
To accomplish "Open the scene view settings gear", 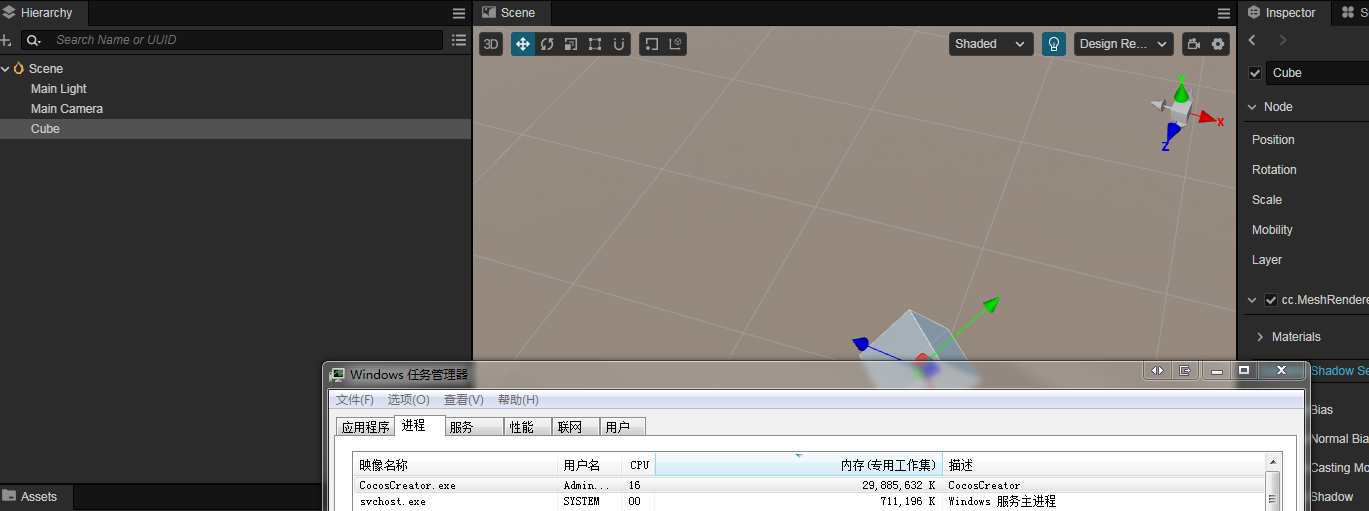I will (1217, 44).
